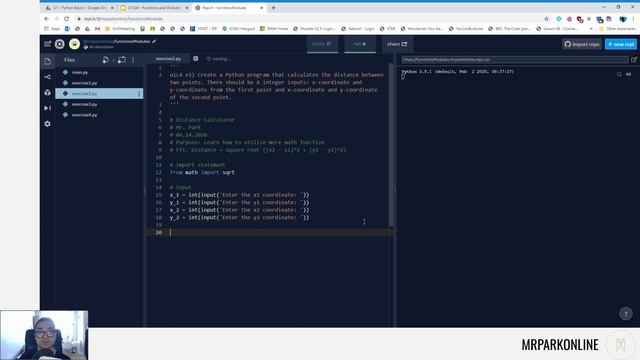Click the Python version console text
The height and width of the screenshot is (360, 640).
pos(458,71)
